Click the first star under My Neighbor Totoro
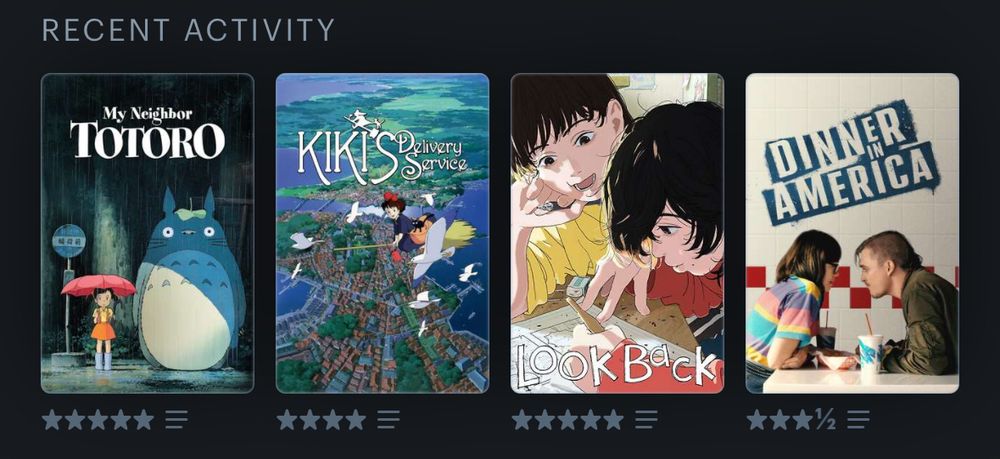Viewport: 1000px width, 459px height. pyautogui.click(x=52, y=419)
